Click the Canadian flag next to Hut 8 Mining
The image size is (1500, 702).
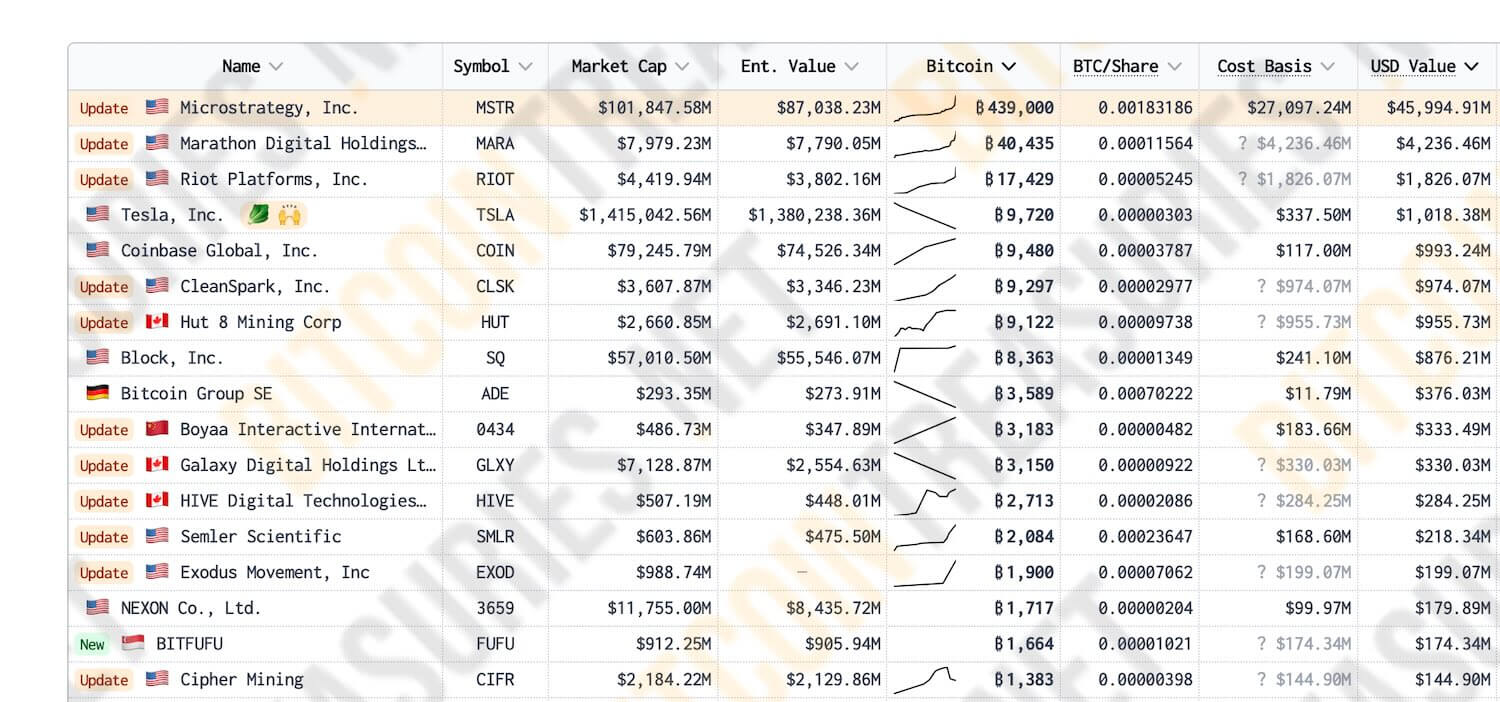coord(157,322)
